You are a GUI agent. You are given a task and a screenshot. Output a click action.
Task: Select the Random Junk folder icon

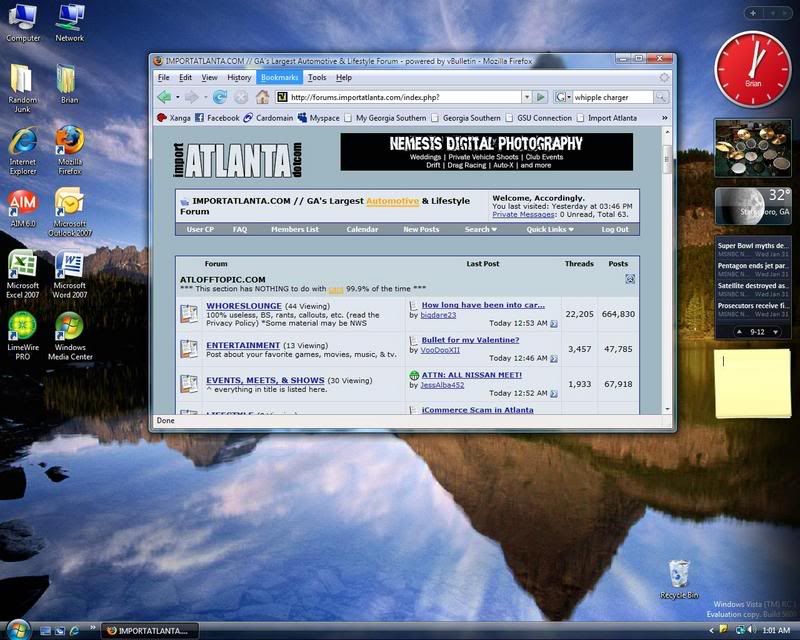(x=22, y=88)
